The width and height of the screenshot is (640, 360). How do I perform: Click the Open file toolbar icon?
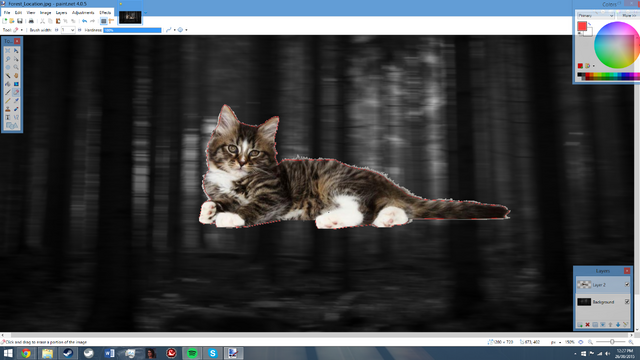[12, 21]
